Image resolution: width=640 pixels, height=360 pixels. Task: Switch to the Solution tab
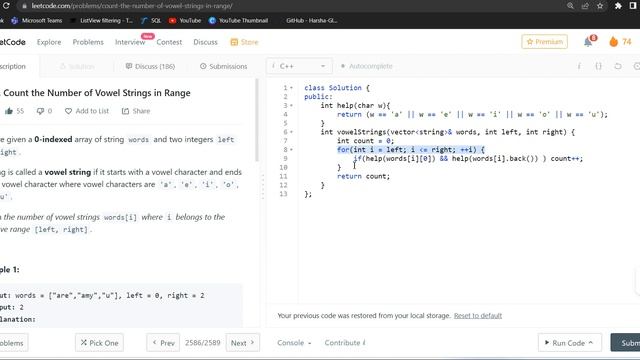pyautogui.click(x=77, y=66)
